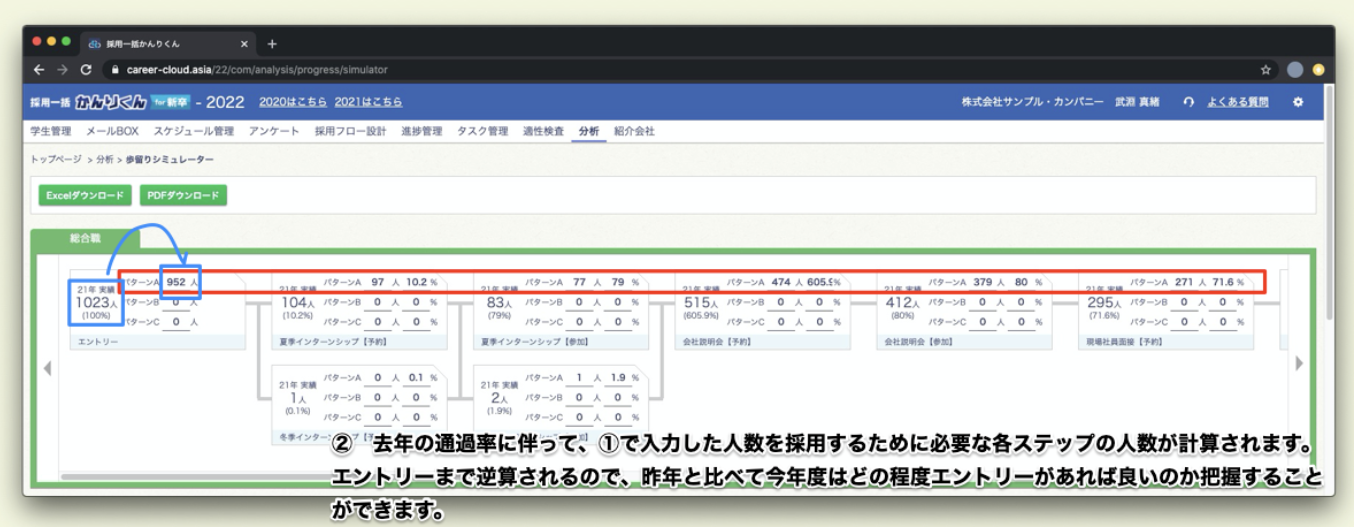Click the headset support icon
Image resolution: width=1356 pixels, height=532 pixels.
click(x=1188, y=102)
